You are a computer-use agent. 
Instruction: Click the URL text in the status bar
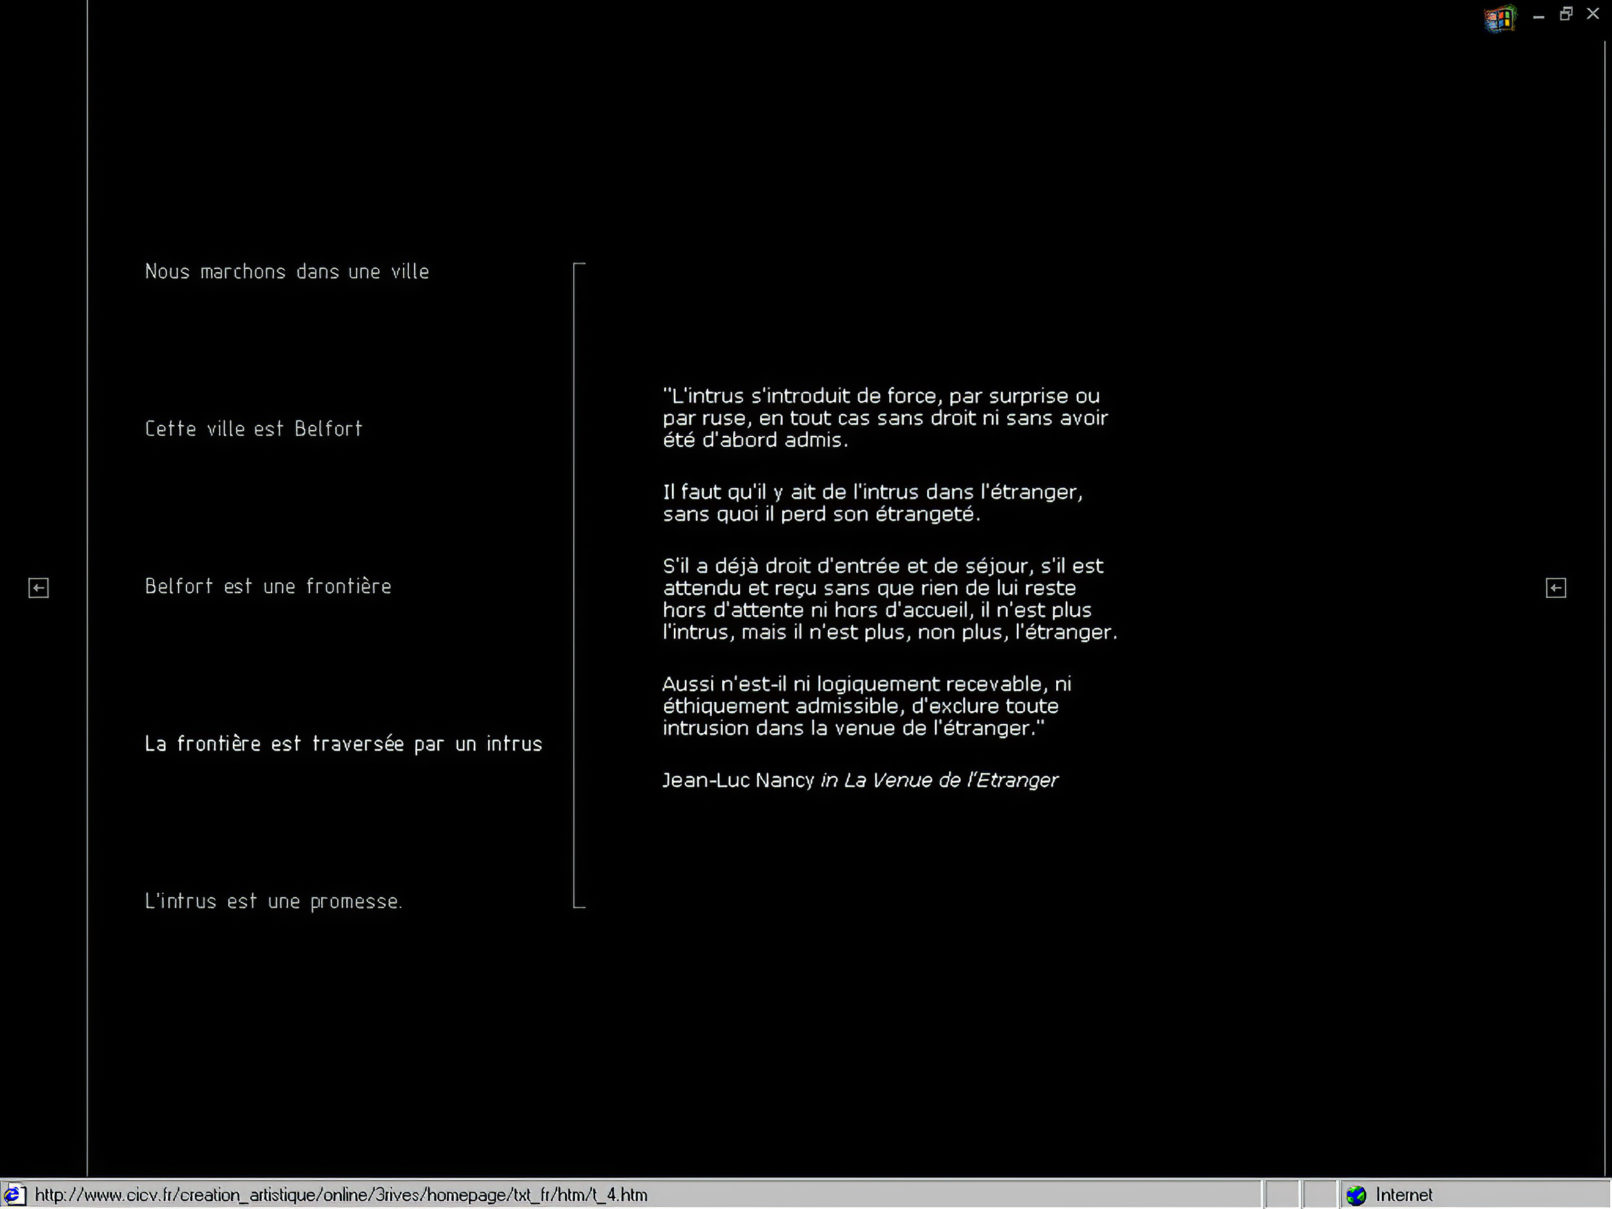point(340,1195)
